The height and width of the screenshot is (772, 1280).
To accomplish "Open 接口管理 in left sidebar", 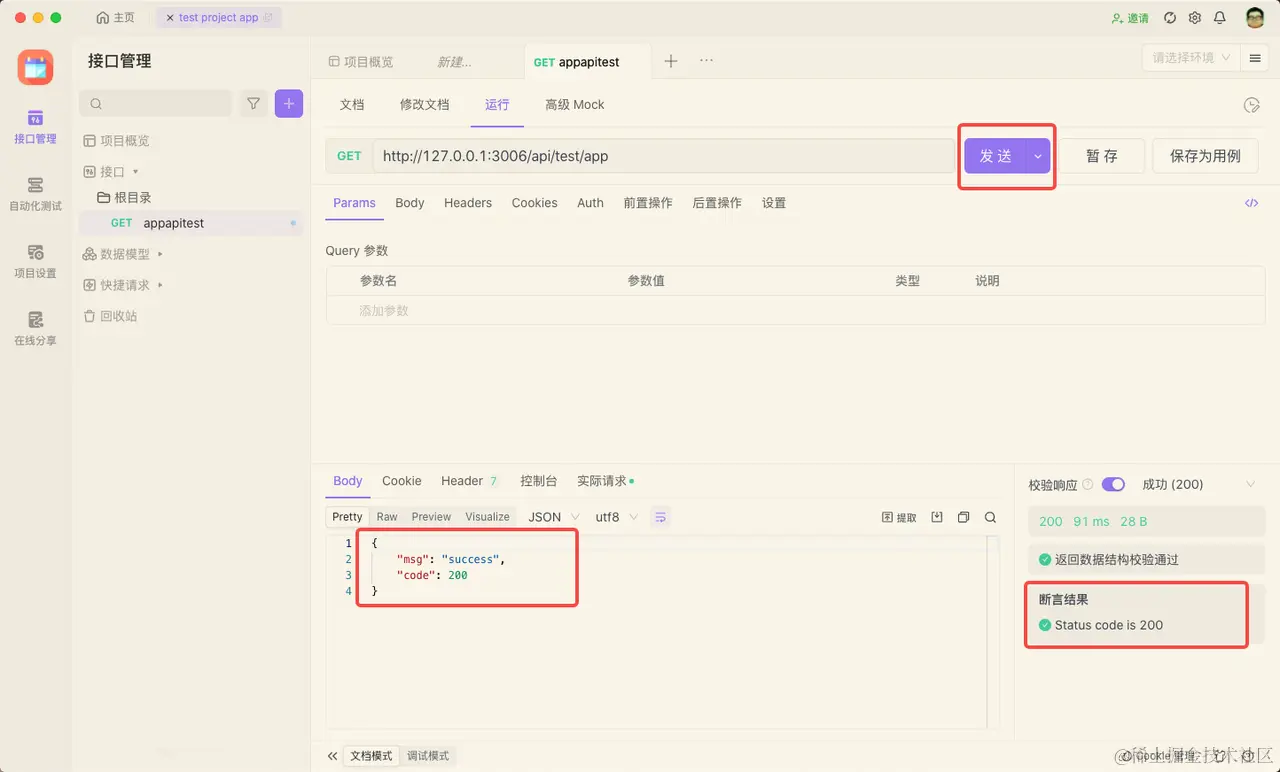I will click(x=35, y=127).
